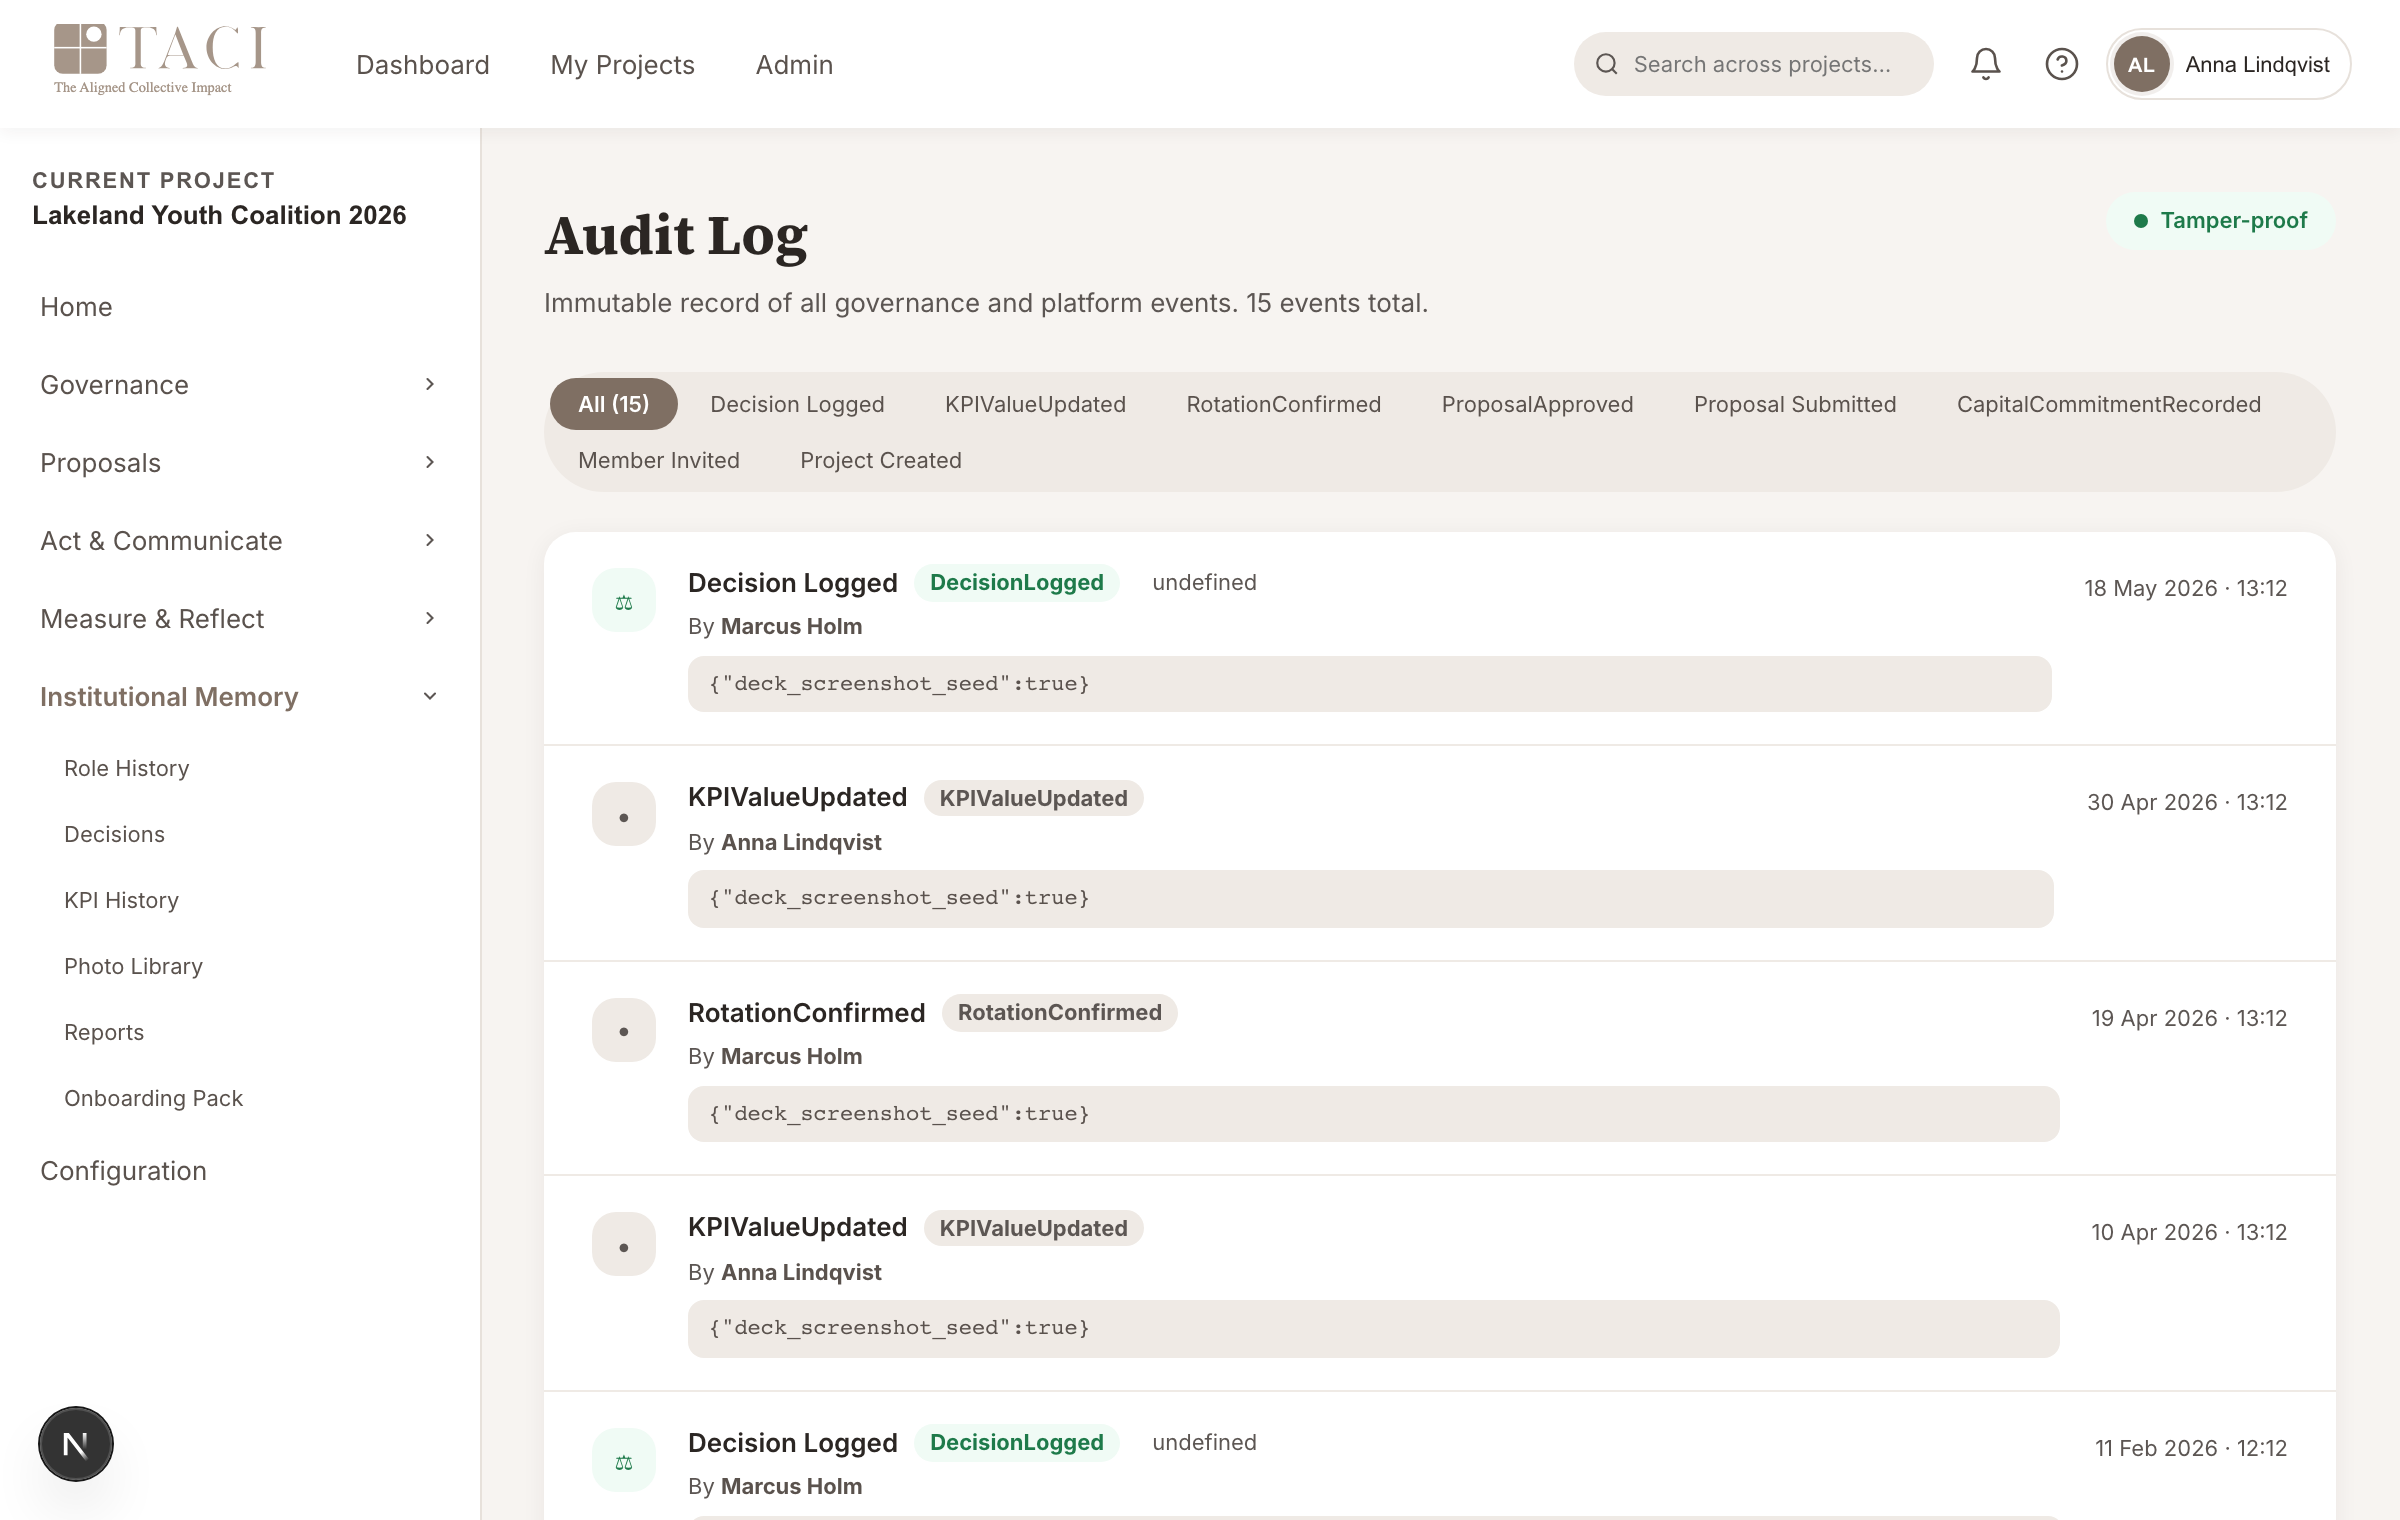The width and height of the screenshot is (2400, 1520).
Task: Filter by Member Invited
Action: click(659, 460)
